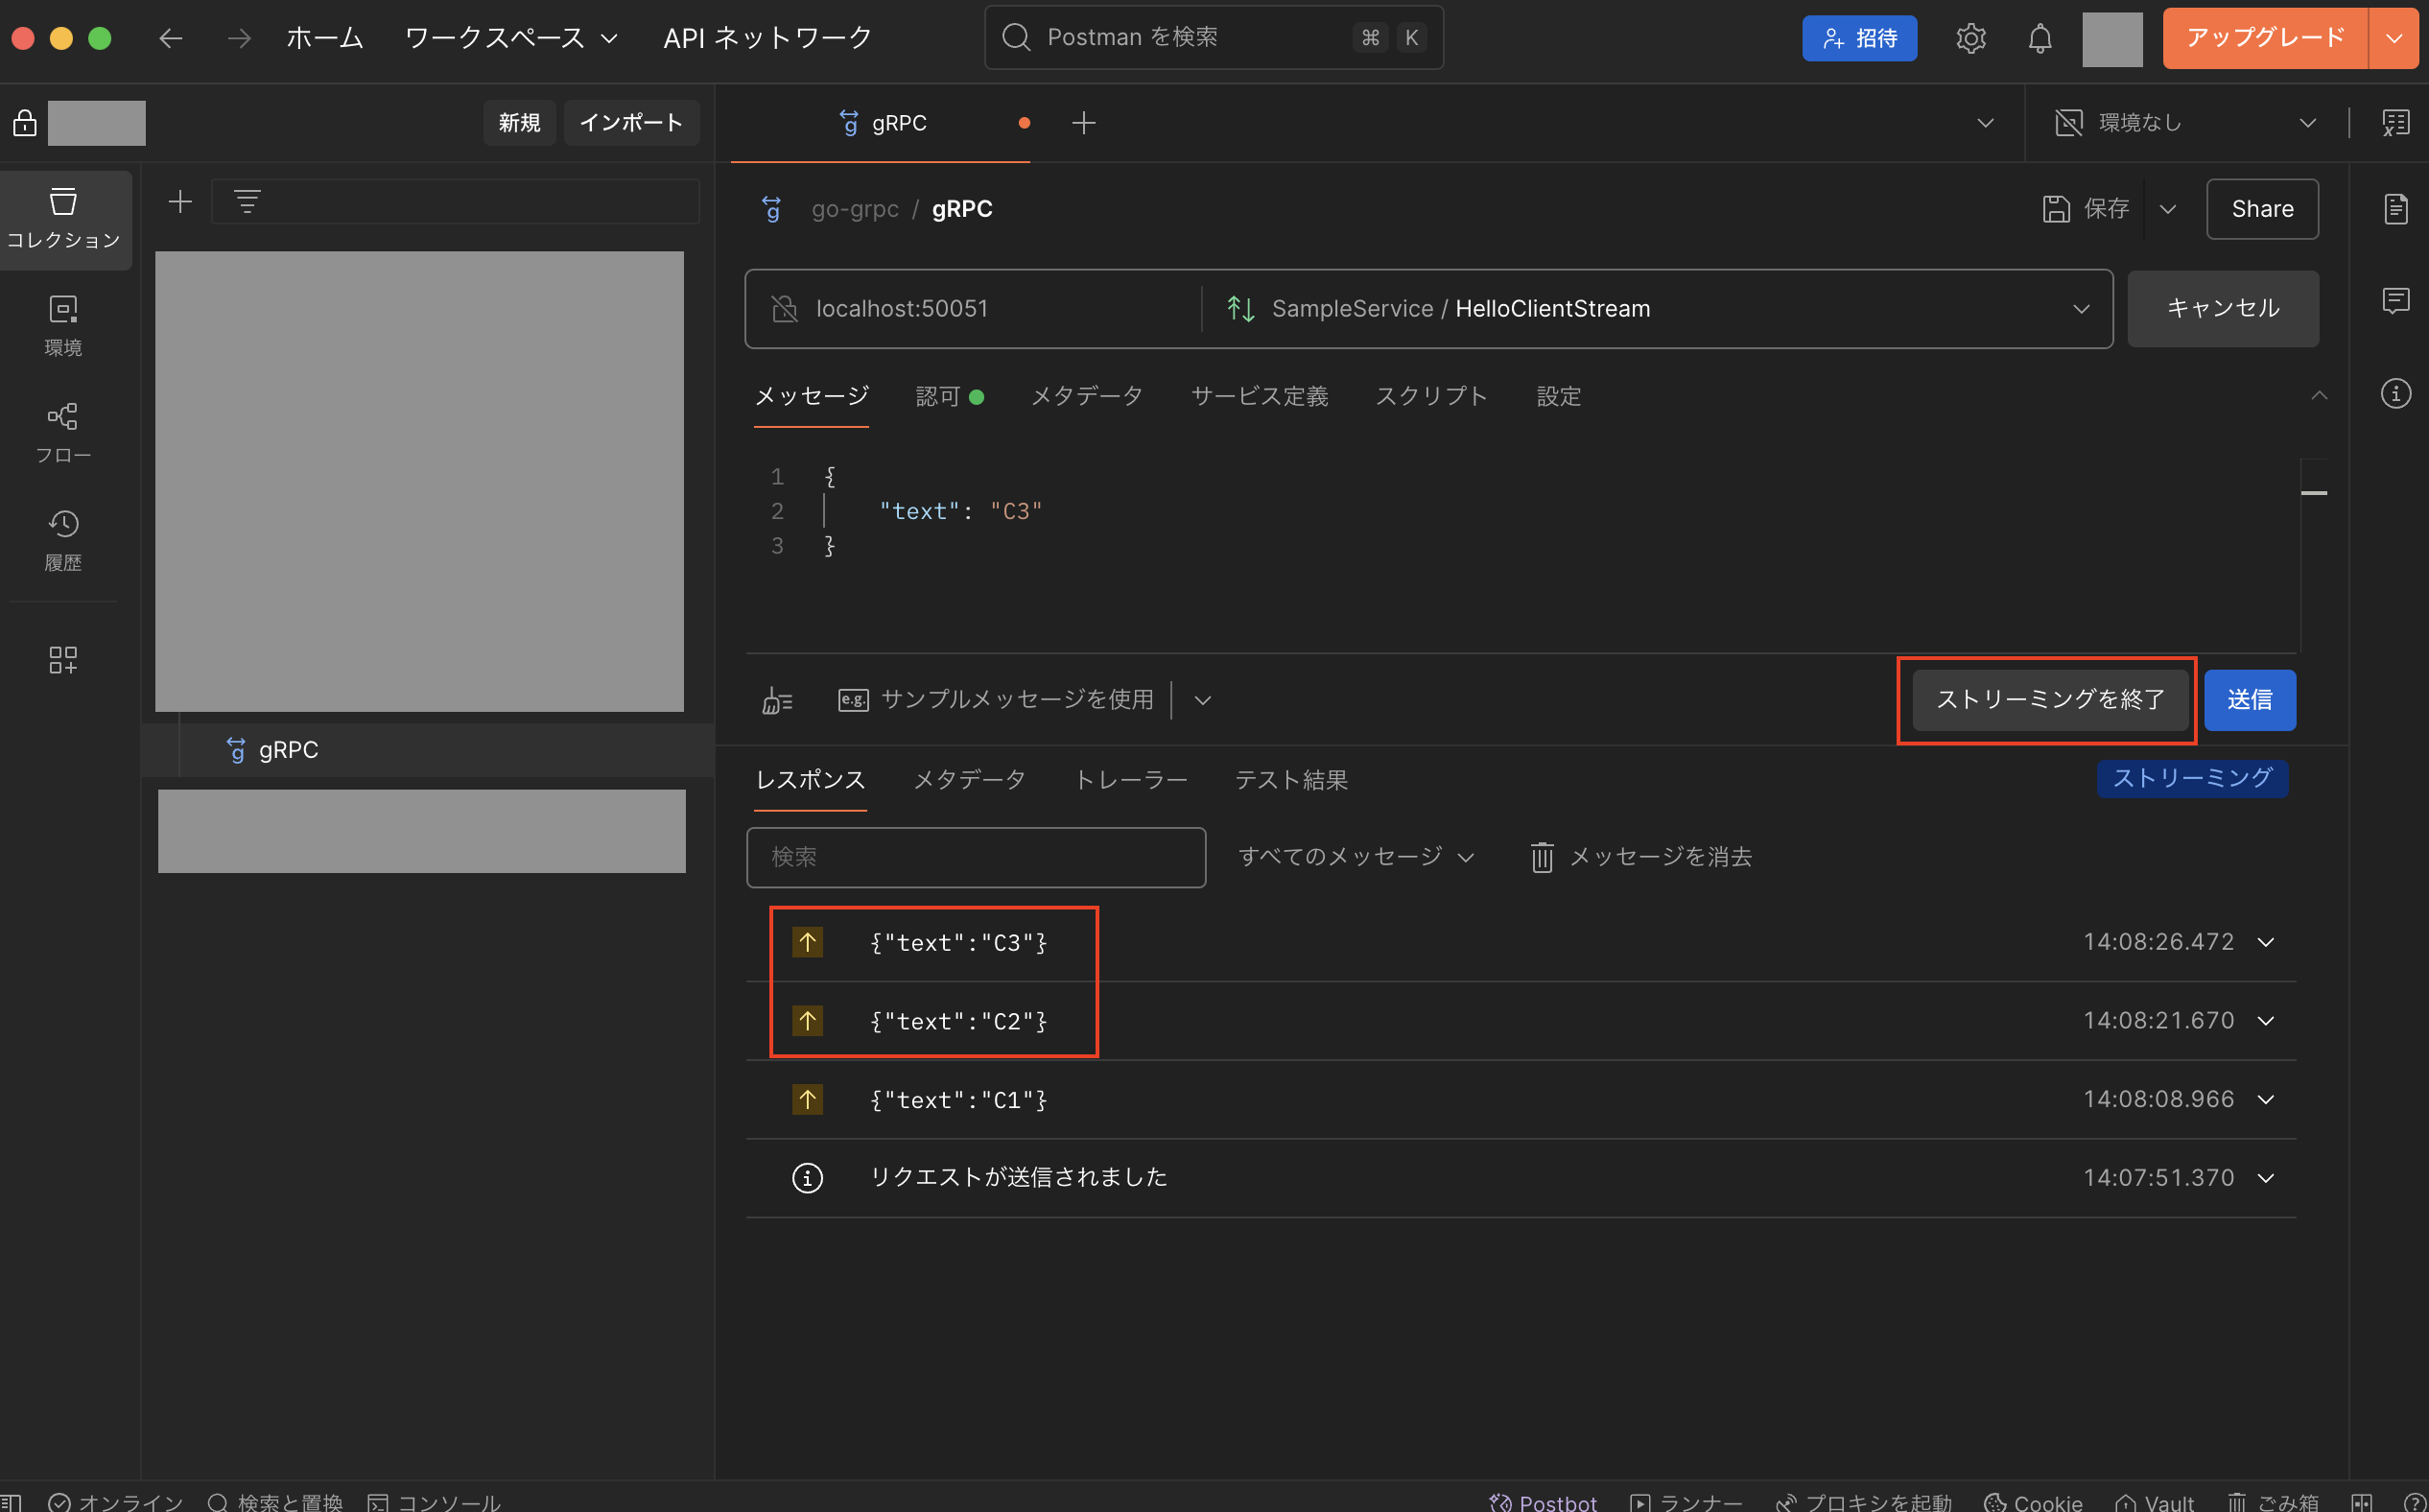Open the 保存 options dropdown arrow
Viewport: 2429px width, 1512px height.
[x=2168, y=209]
